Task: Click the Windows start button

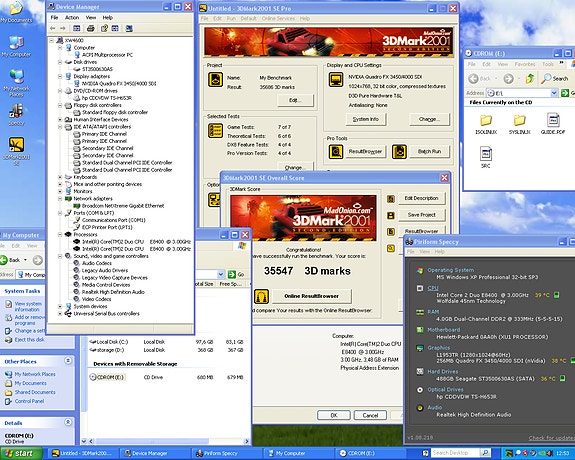Action: 21,453
